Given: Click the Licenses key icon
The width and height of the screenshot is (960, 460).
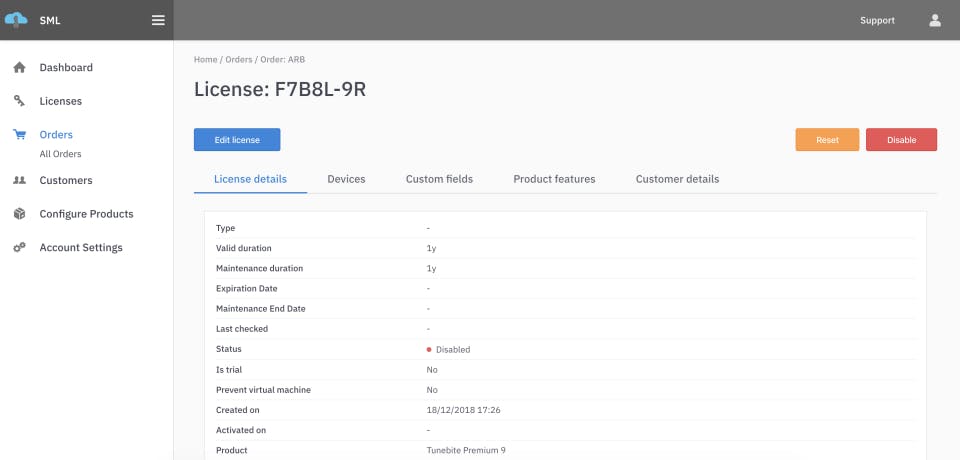Looking at the screenshot, I should point(19,101).
